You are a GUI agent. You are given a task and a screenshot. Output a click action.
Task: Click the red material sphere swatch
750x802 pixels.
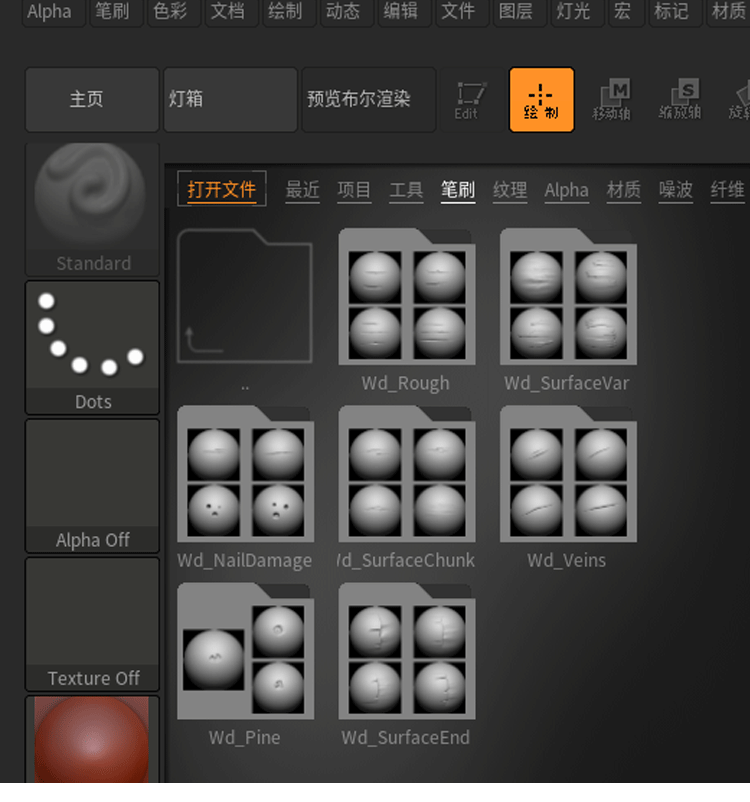pos(92,740)
